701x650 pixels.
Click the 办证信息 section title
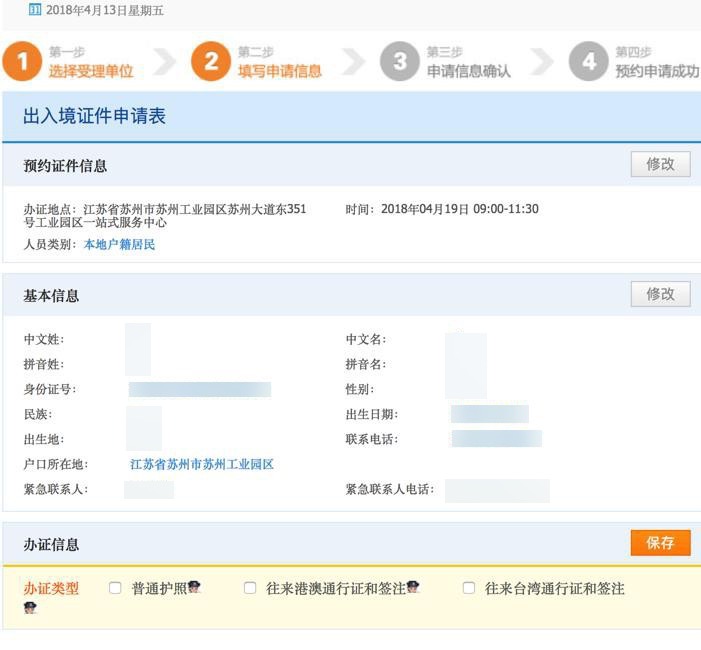tap(51, 544)
